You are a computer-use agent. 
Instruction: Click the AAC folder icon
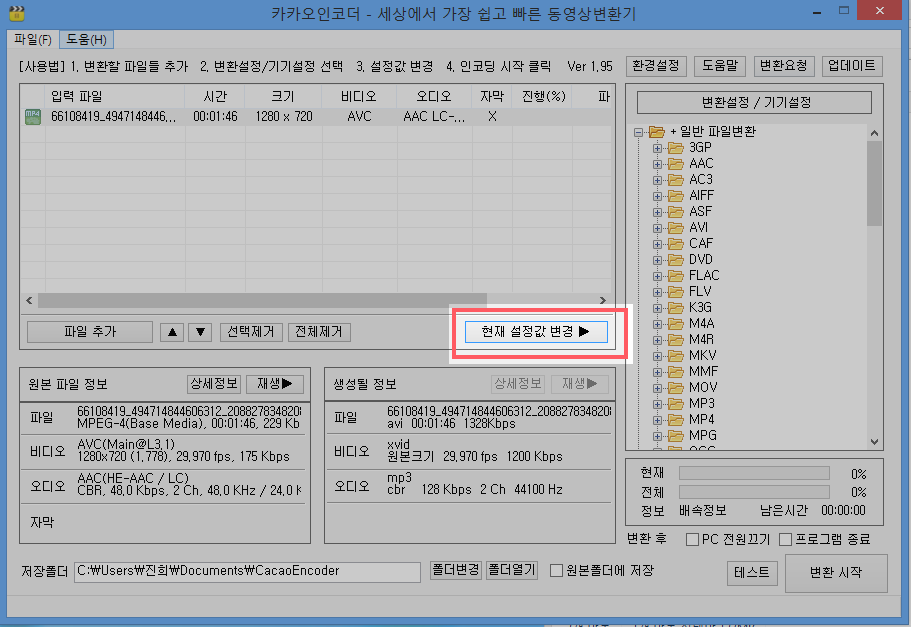point(675,164)
